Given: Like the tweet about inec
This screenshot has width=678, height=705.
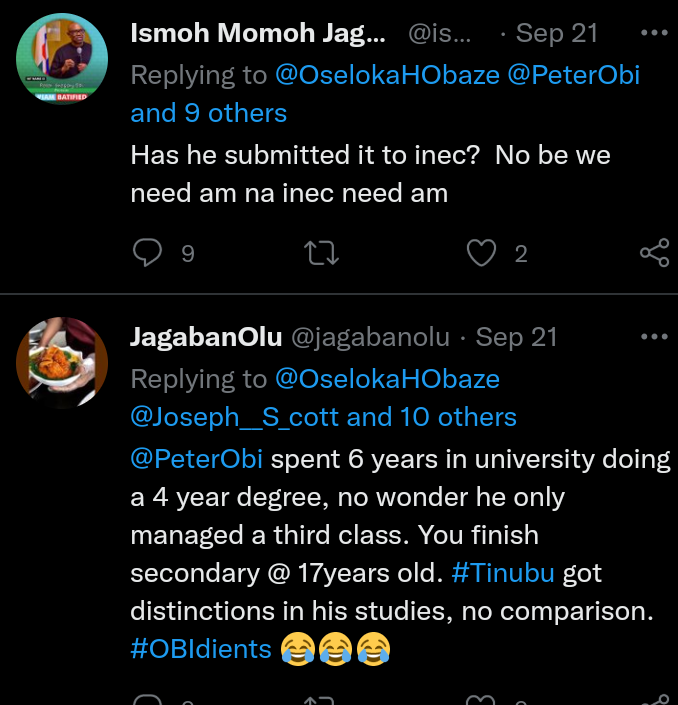Looking at the screenshot, I should click(x=482, y=254).
